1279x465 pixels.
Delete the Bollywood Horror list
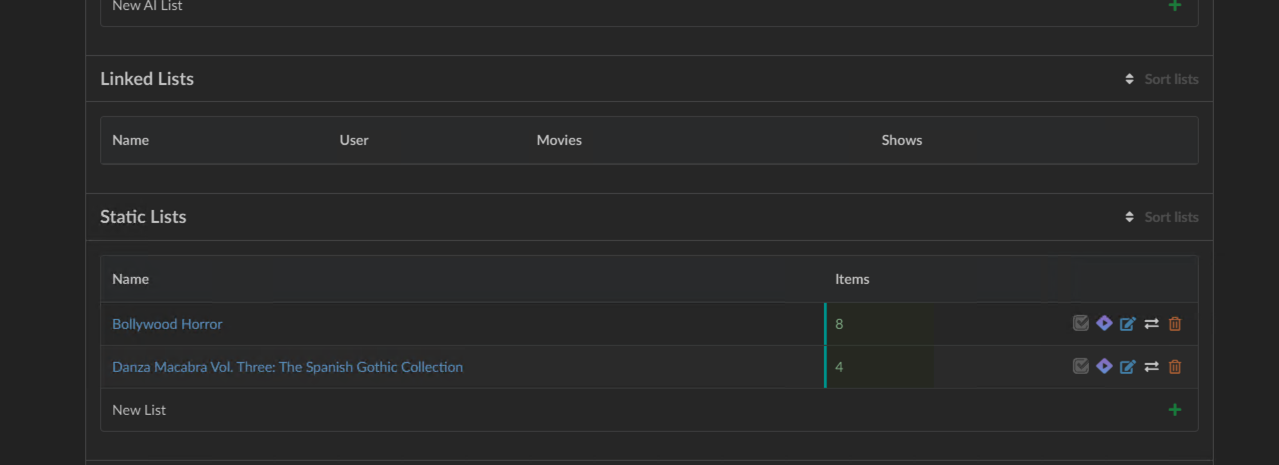point(1175,324)
